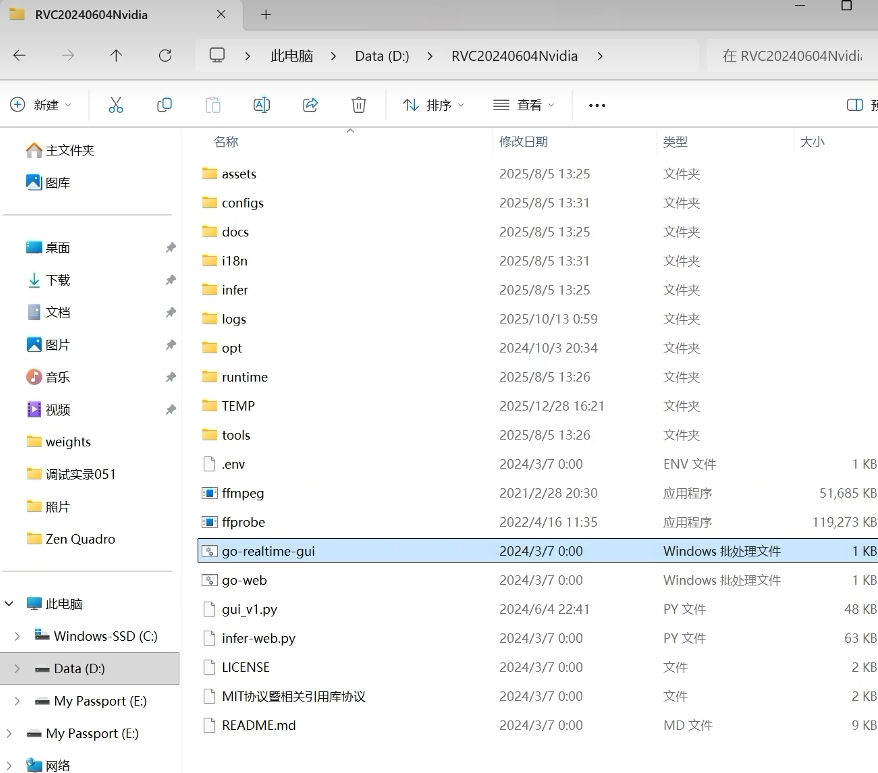Expand the Data (D:) tree node
Screen dimensions: 878x773
pyautogui.click(x=17, y=668)
